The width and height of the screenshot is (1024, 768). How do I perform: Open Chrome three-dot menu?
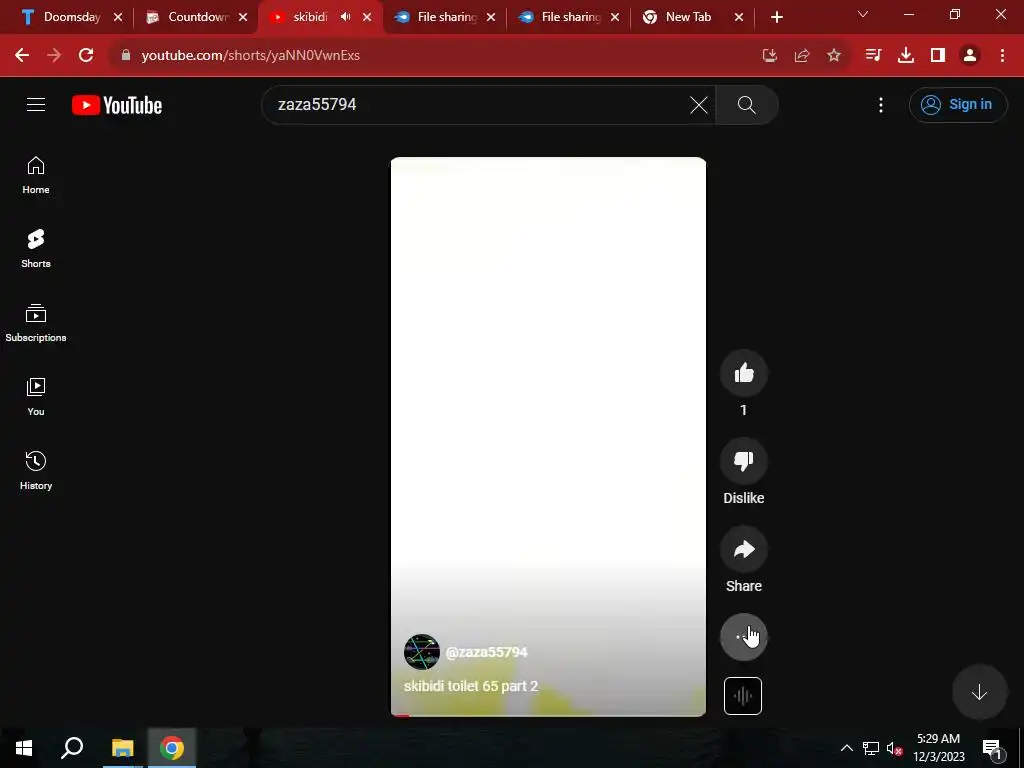1002,55
